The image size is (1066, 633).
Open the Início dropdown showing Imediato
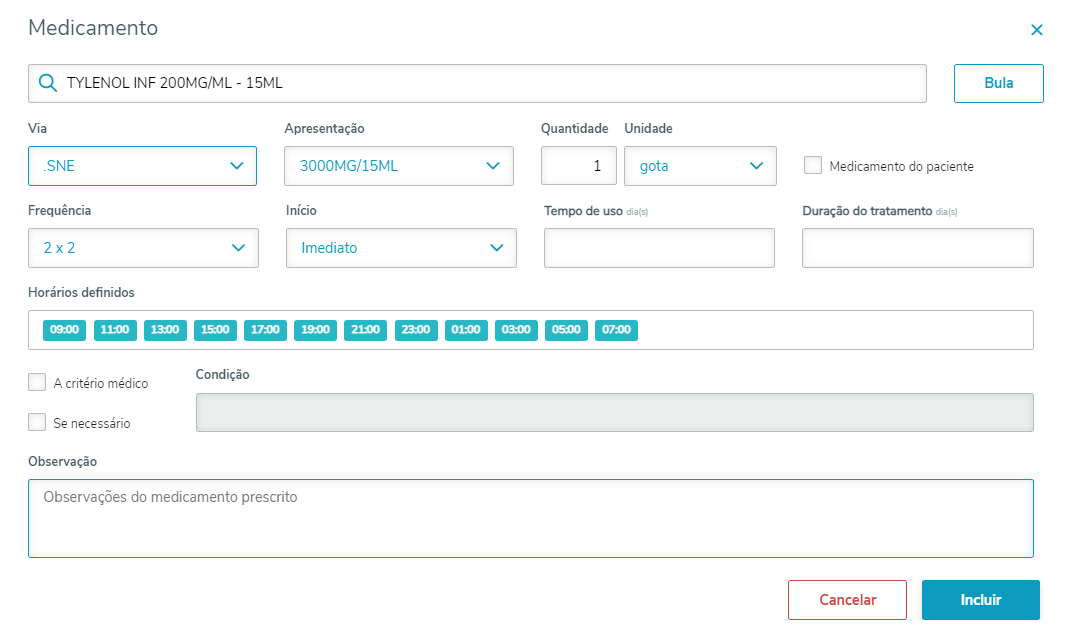[401, 248]
